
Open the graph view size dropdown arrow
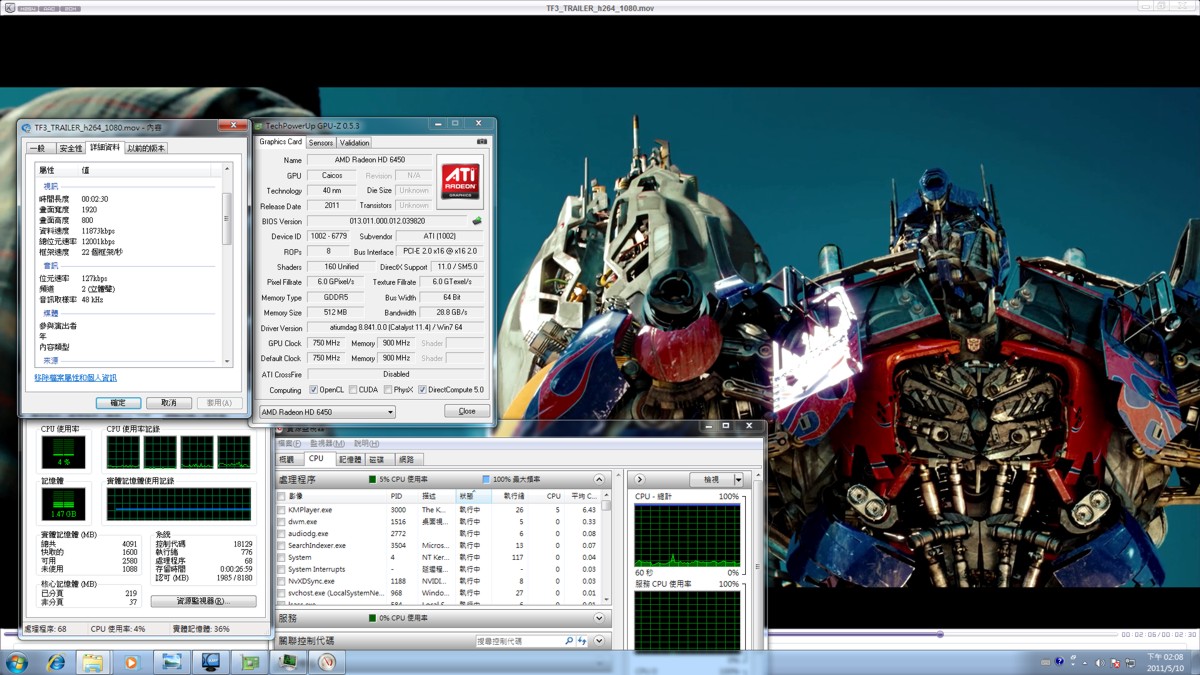coord(738,480)
